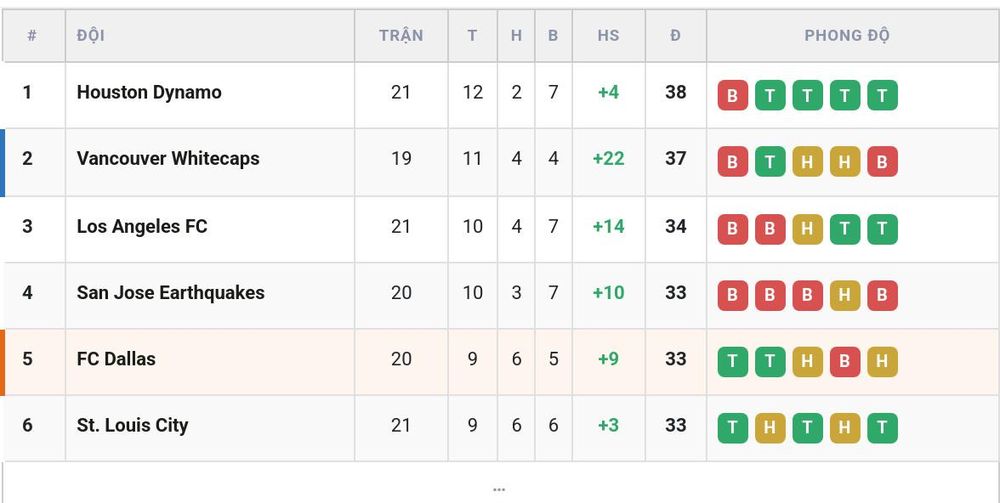Screen dimensions: 1000x503
Task: Click San Jose Earthquakes' yellow H form badge
Action: pyautogui.click(x=844, y=296)
